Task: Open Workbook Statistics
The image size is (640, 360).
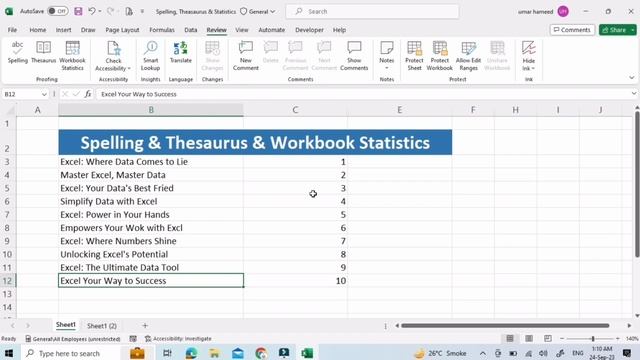Action: 72,56
